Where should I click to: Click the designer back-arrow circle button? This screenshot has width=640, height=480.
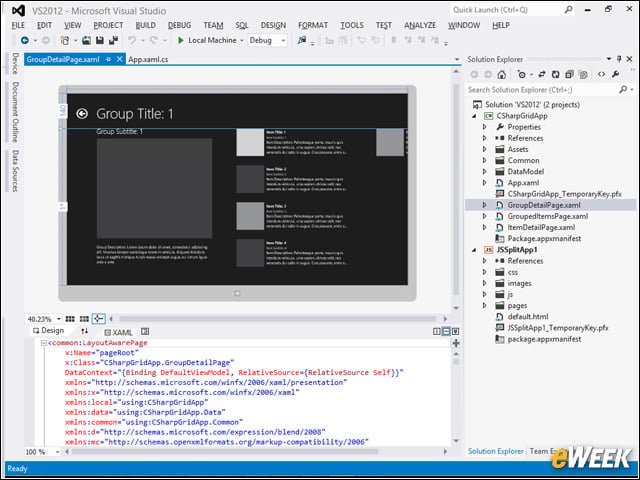click(x=82, y=114)
